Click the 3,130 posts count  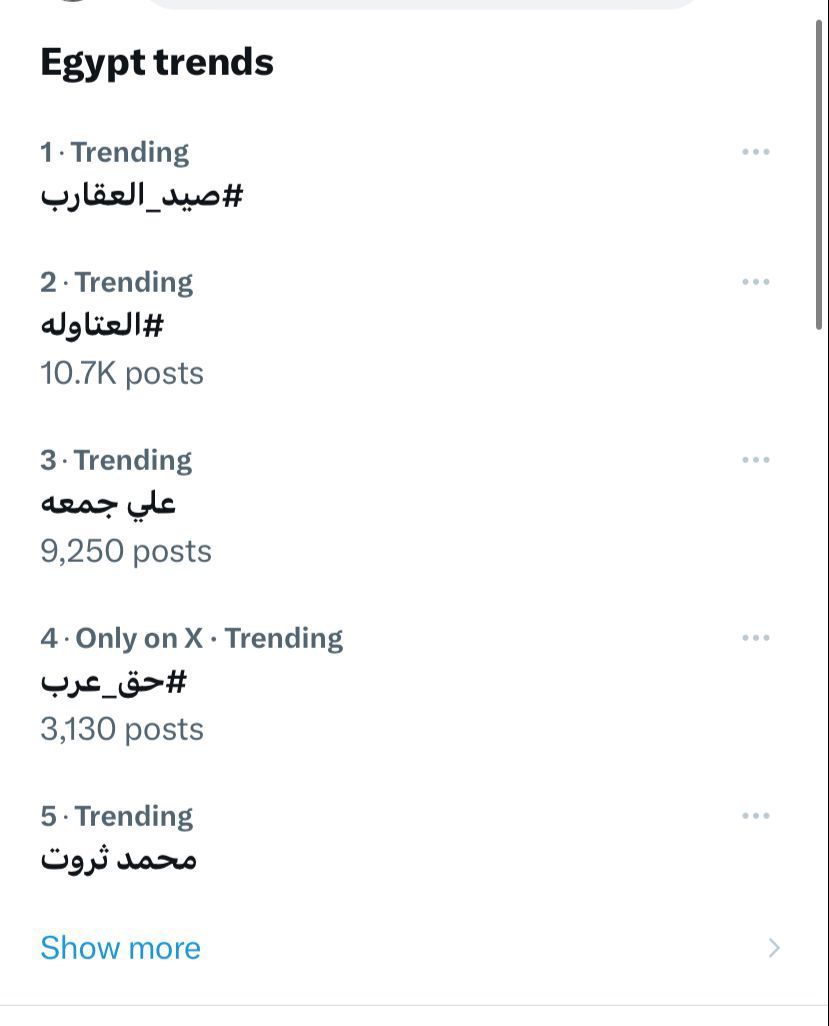pyautogui.click(x=122, y=729)
